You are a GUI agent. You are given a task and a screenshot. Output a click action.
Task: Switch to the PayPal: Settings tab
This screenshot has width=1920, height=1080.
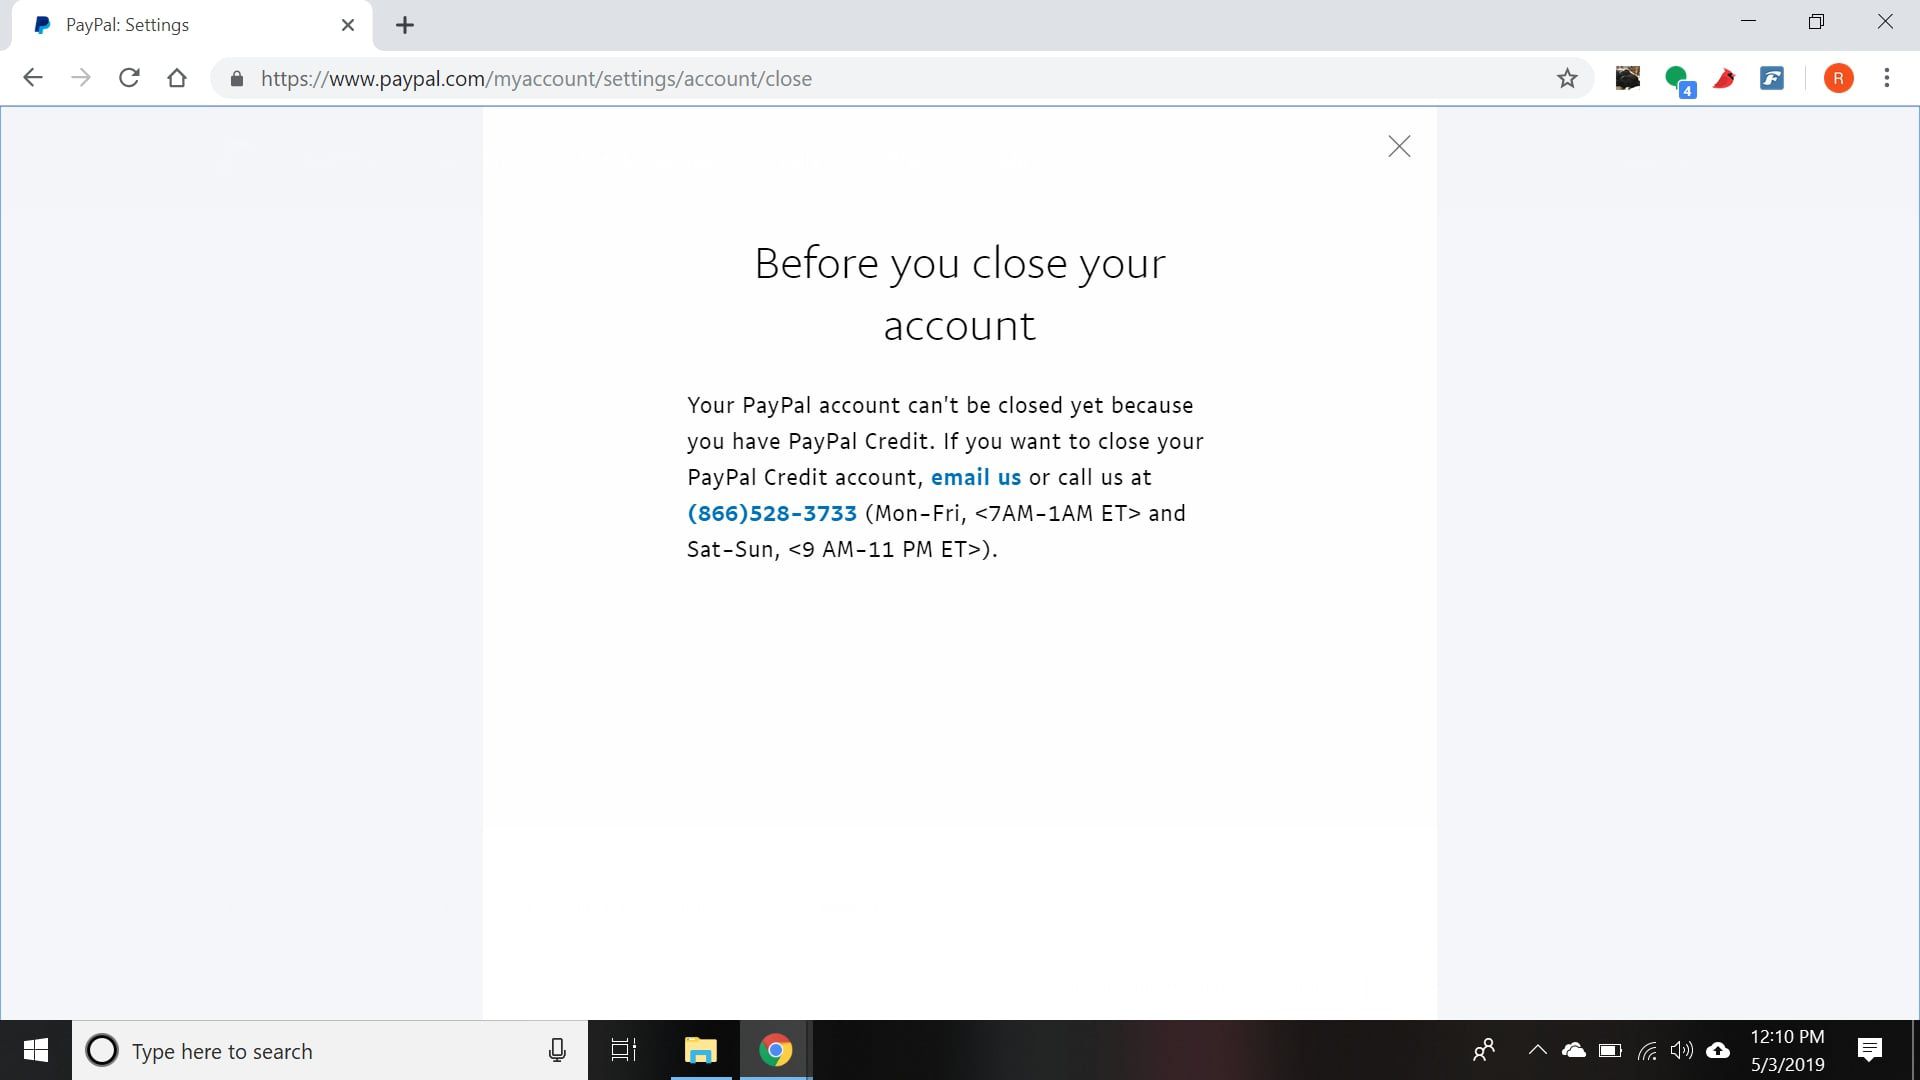[x=190, y=25]
